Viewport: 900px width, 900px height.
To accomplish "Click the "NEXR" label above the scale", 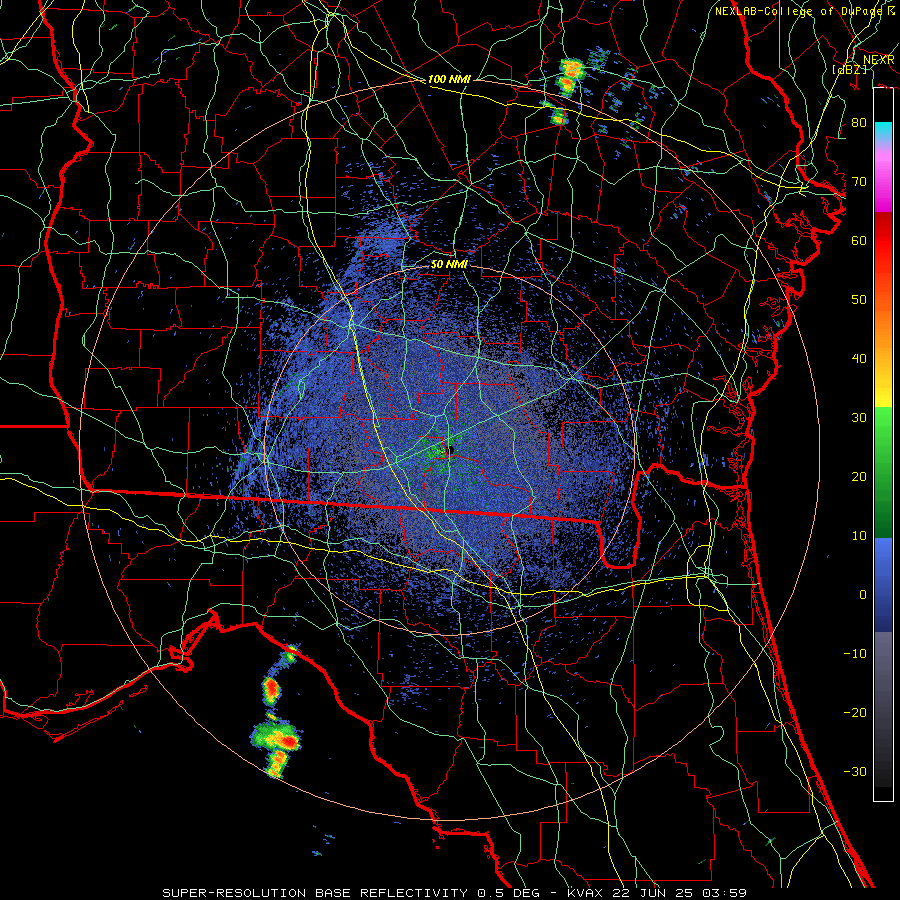I will (878, 60).
